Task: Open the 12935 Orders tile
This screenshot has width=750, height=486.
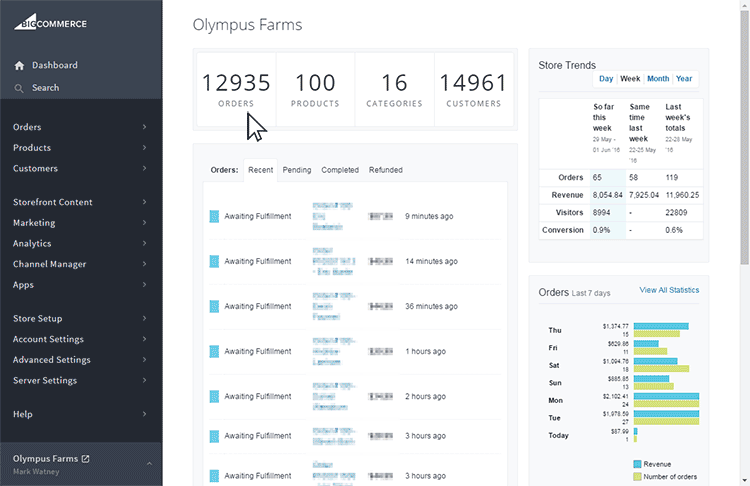Action: tap(236, 89)
